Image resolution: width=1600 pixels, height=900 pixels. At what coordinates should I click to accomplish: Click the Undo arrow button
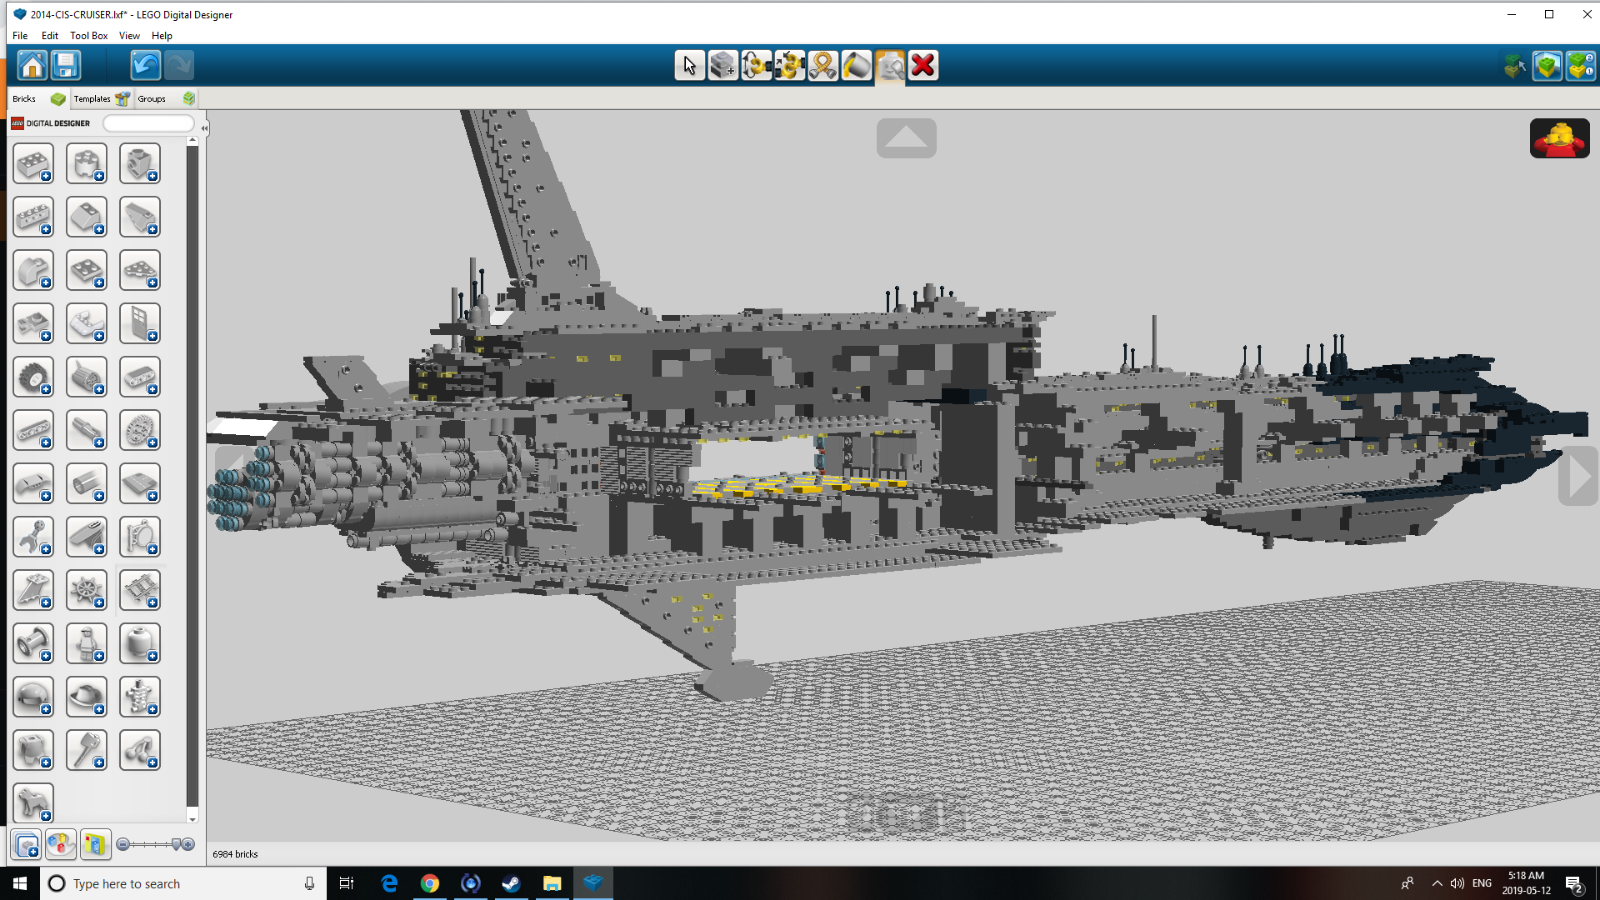click(x=146, y=66)
